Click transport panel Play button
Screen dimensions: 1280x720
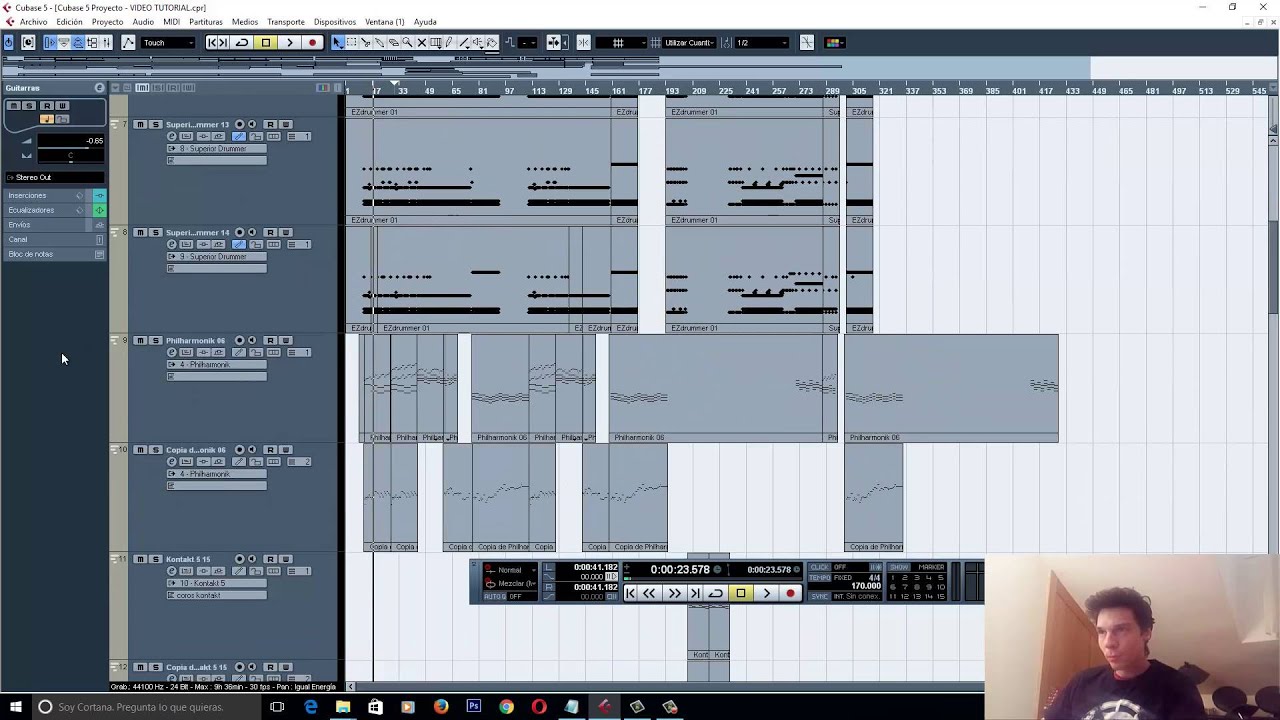point(766,593)
